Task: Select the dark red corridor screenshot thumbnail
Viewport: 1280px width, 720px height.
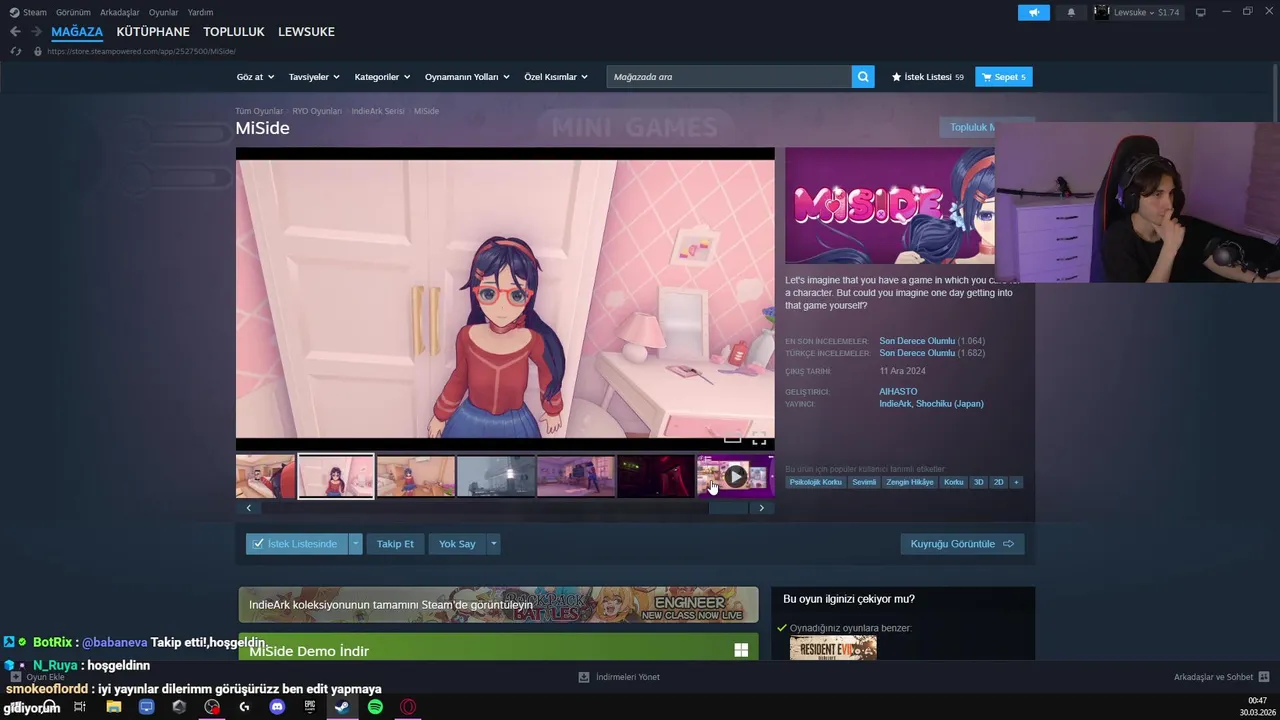Action: pos(655,476)
